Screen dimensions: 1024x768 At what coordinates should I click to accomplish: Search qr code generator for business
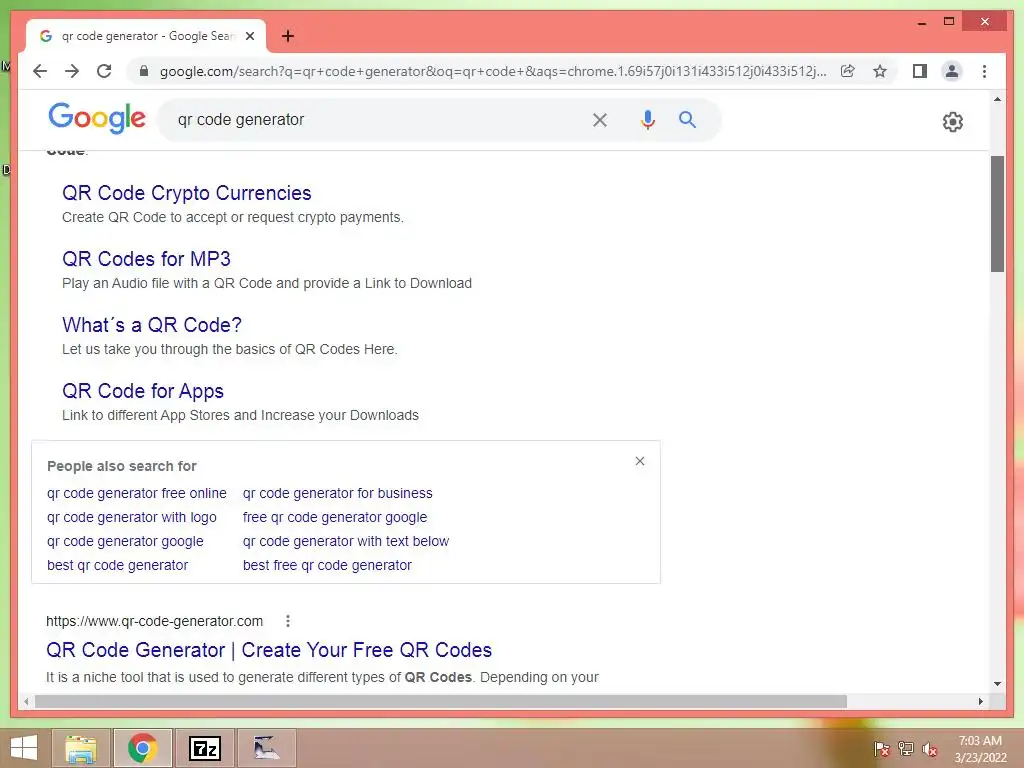338,493
